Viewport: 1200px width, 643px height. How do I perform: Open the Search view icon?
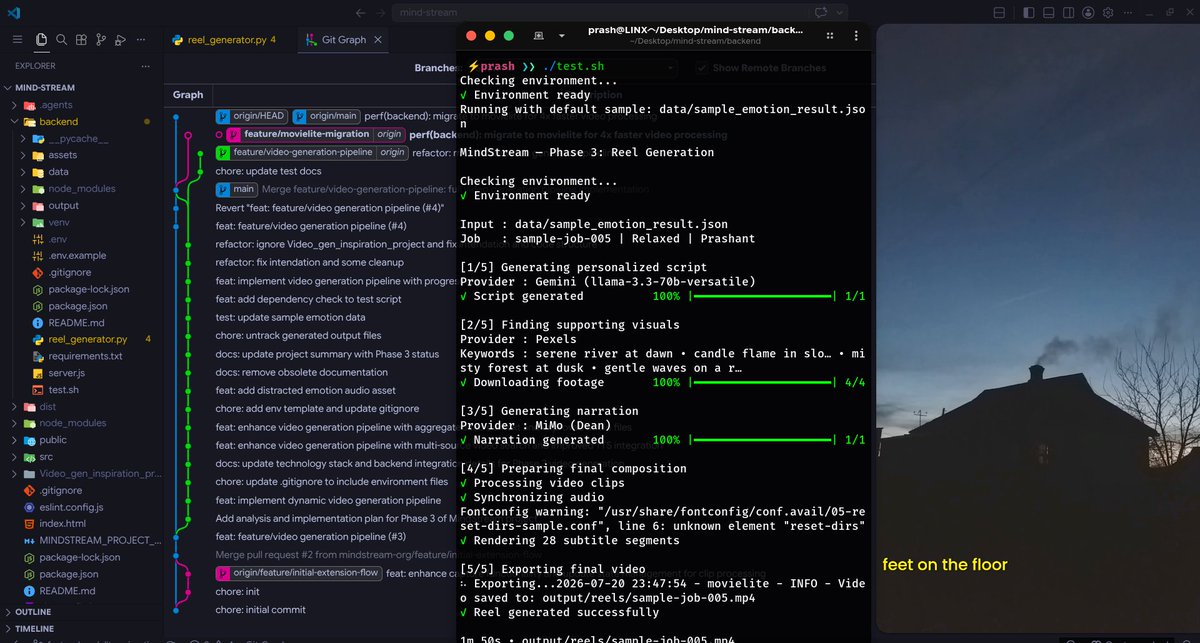click(62, 40)
